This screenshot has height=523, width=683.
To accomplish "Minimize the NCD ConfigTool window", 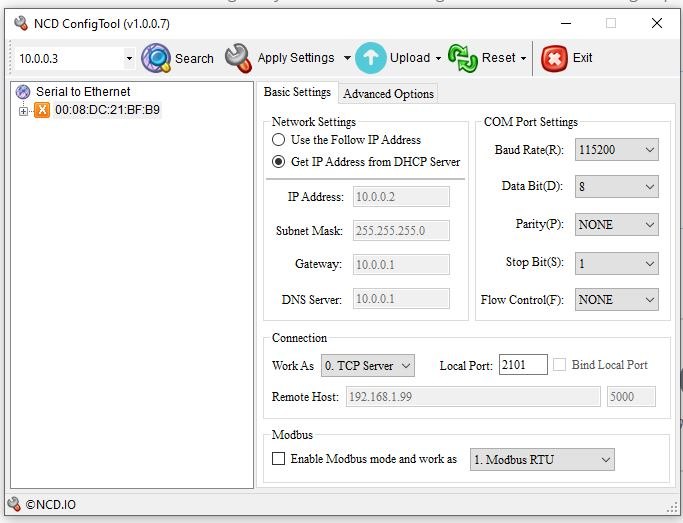I will pos(566,23).
